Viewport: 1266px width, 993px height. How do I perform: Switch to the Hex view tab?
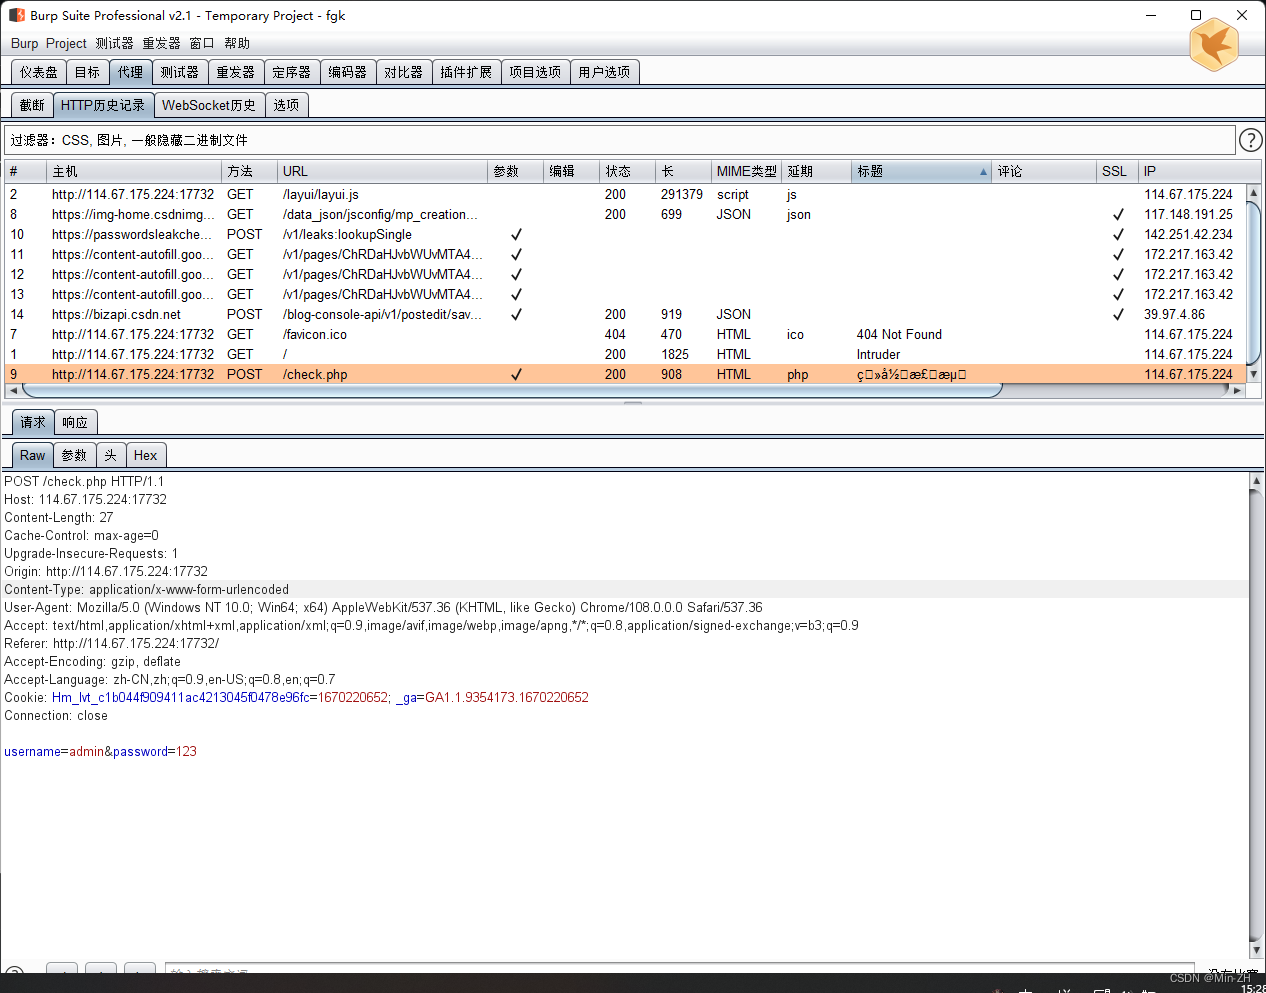pos(146,455)
